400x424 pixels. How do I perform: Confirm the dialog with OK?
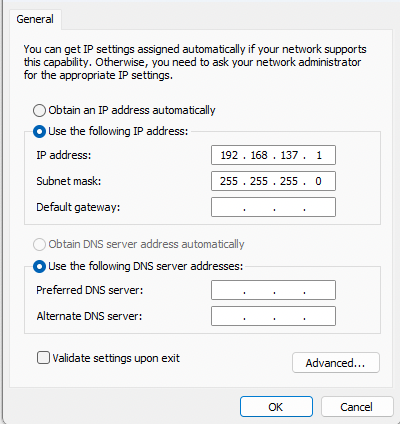[x=276, y=407]
